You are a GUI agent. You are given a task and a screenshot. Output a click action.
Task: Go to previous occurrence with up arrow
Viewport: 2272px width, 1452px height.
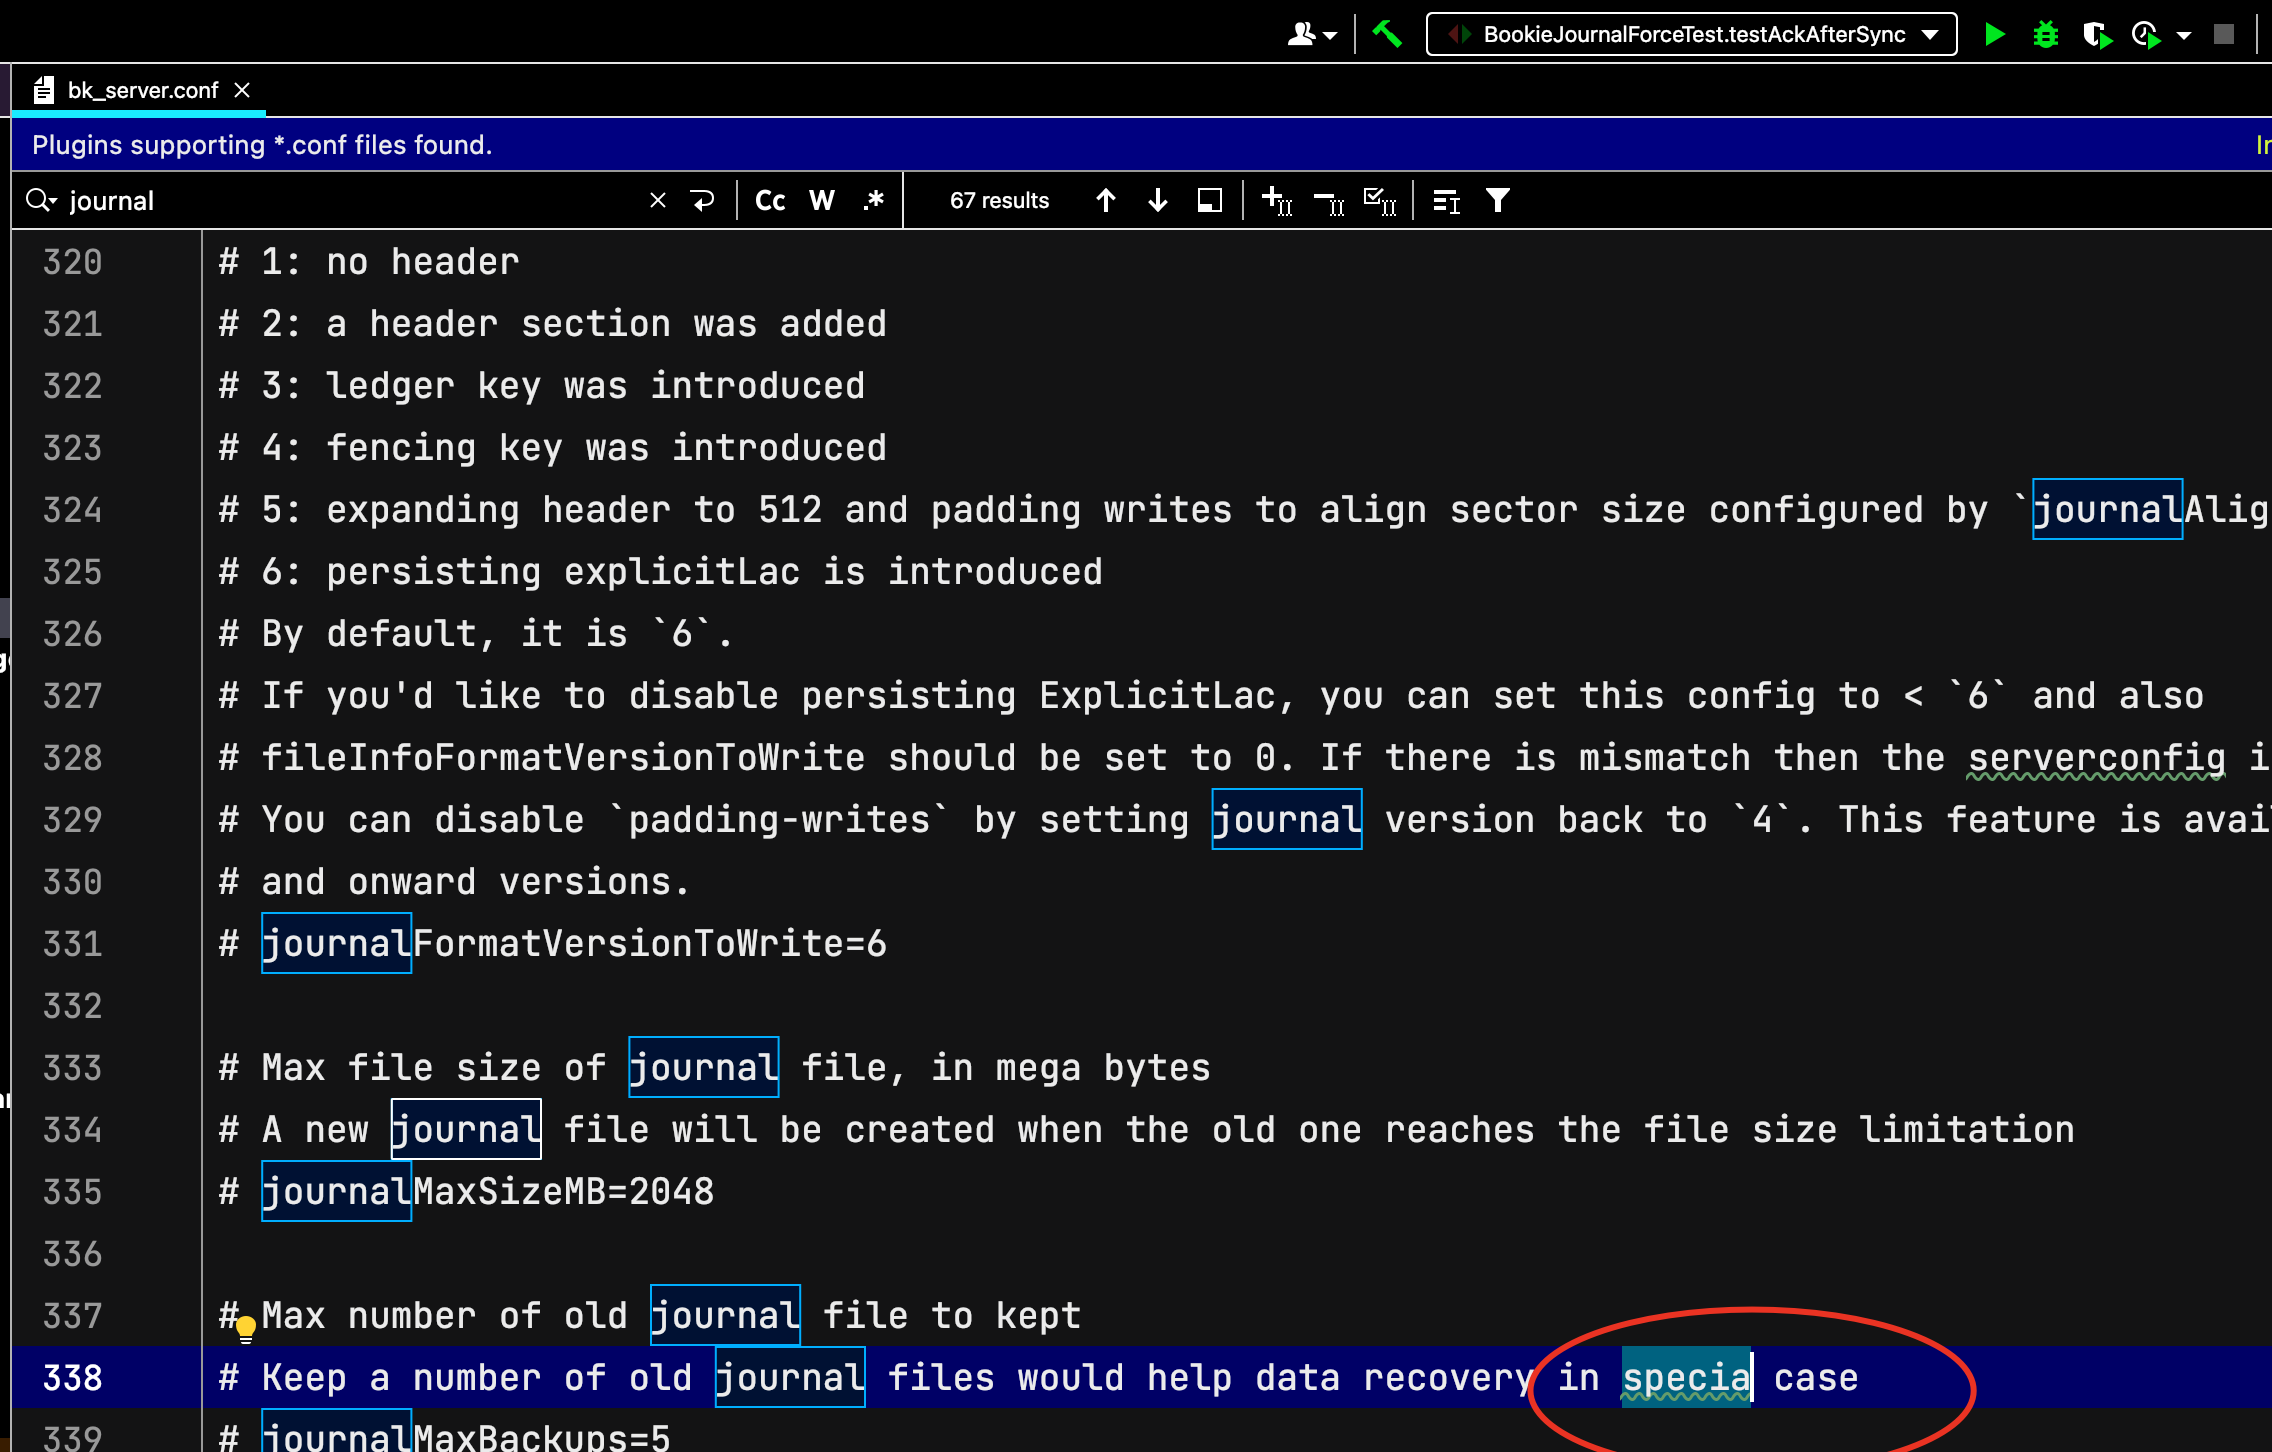tap(1106, 201)
